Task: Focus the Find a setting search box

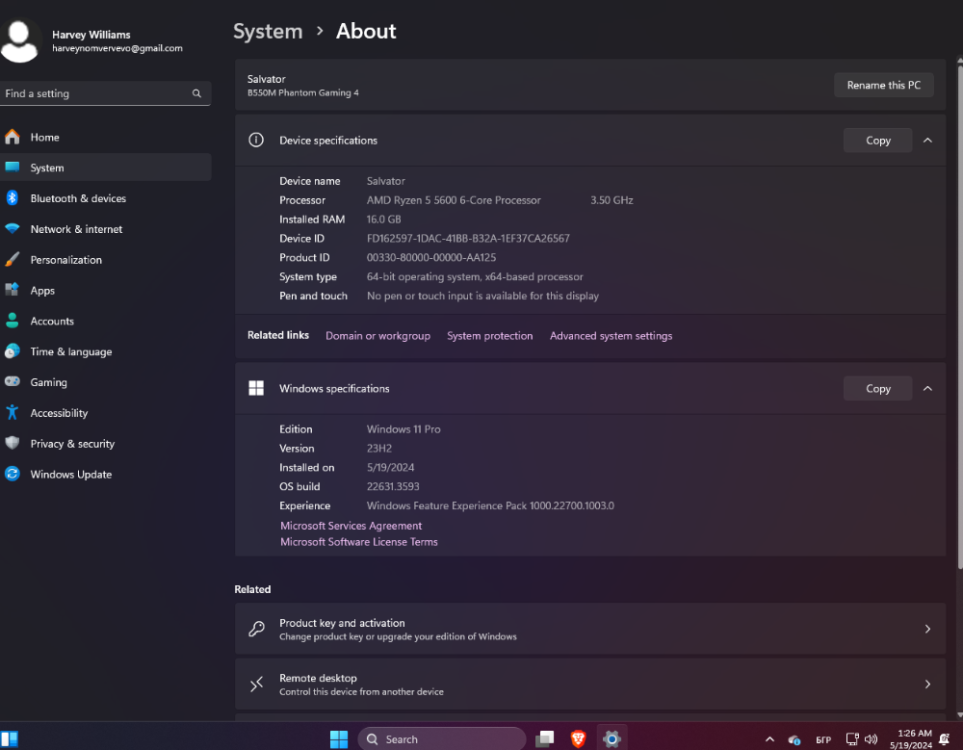Action: click(x=106, y=93)
